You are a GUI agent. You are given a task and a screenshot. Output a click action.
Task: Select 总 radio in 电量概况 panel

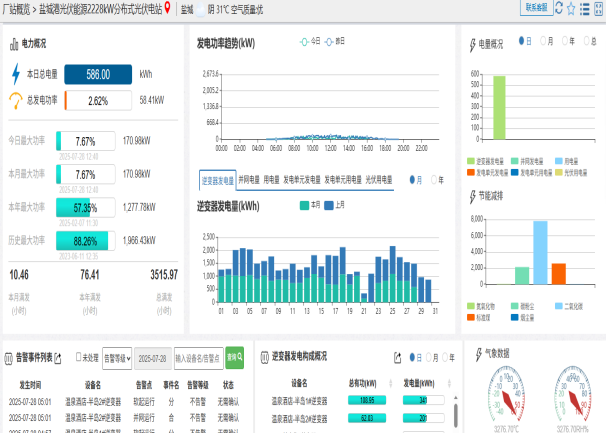pos(587,42)
